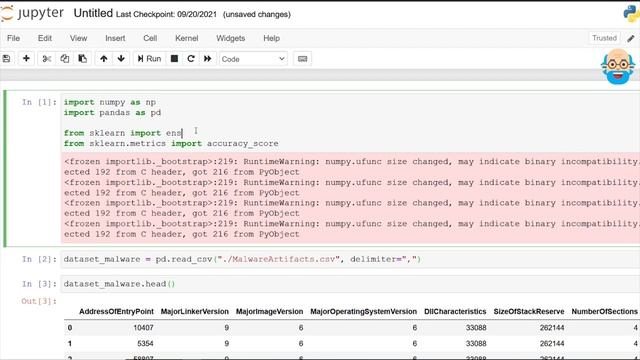Click the MajorImageVersion column header
The width and height of the screenshot is (640, 360).
point(269,311)
